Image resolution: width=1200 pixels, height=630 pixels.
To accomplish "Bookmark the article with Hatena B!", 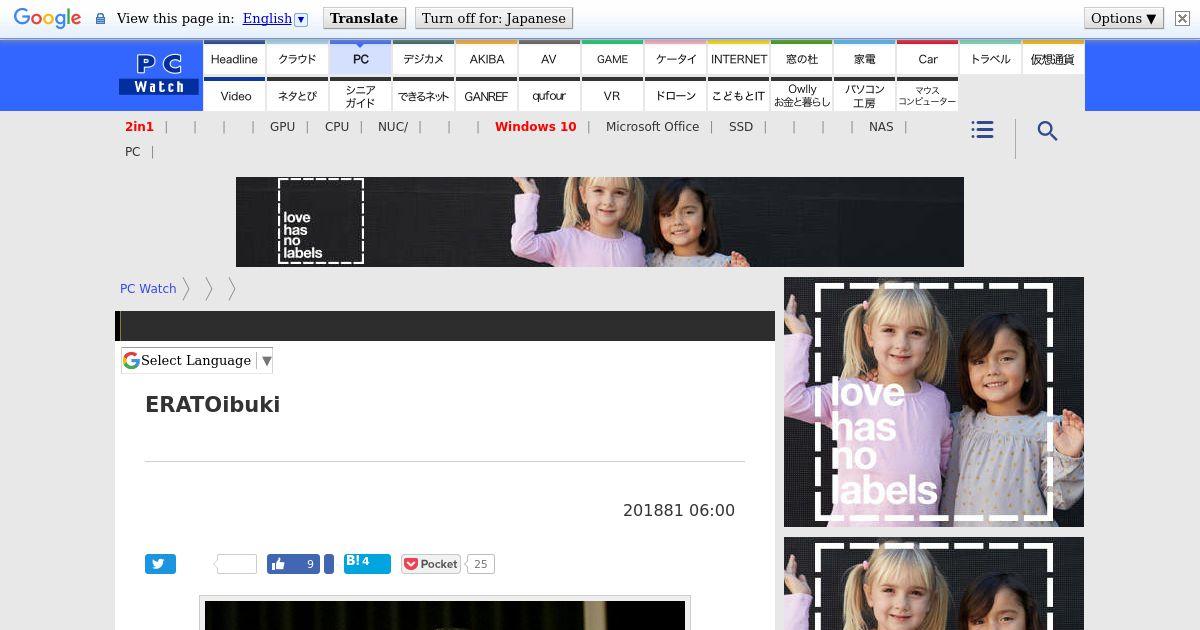I will click(x=367, y=563).
